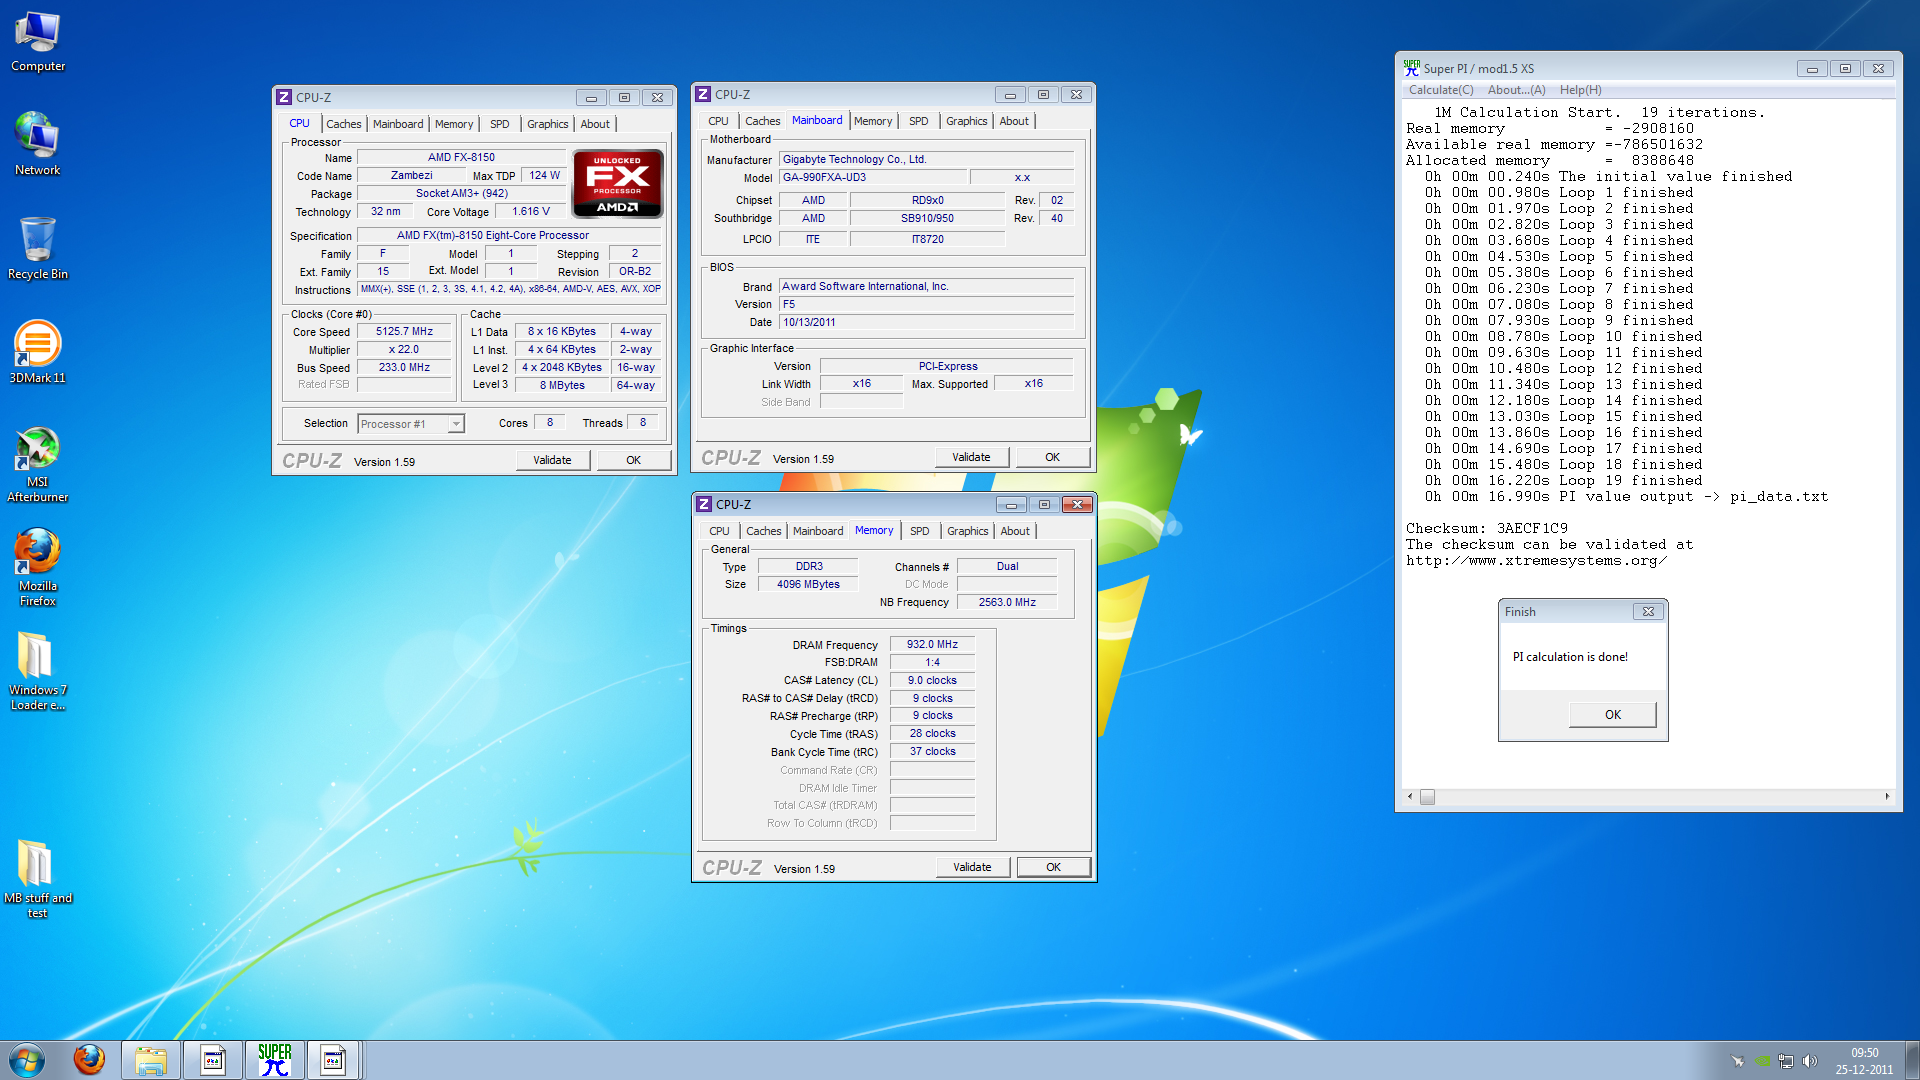Open the Memory tab in the CPU window
The image size is (1920, 1080).
click(x=454, y=124)
